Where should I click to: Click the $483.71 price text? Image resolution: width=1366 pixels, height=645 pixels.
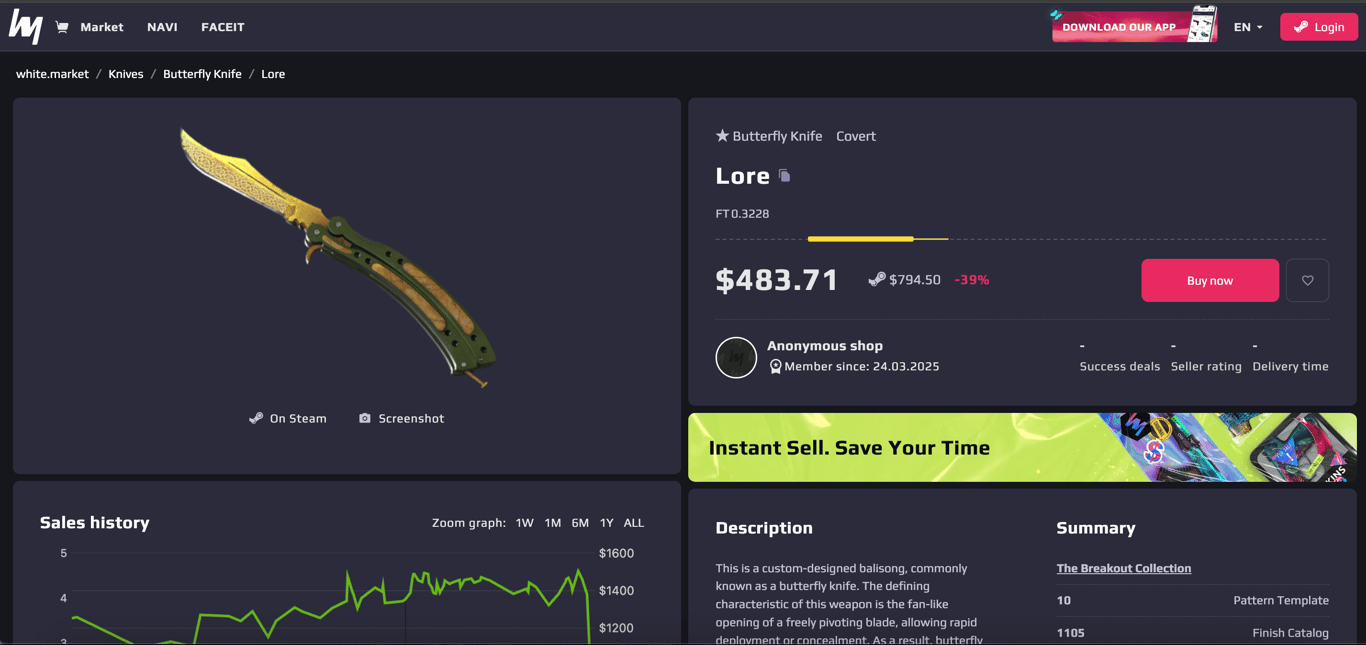(x=777, y=280)
